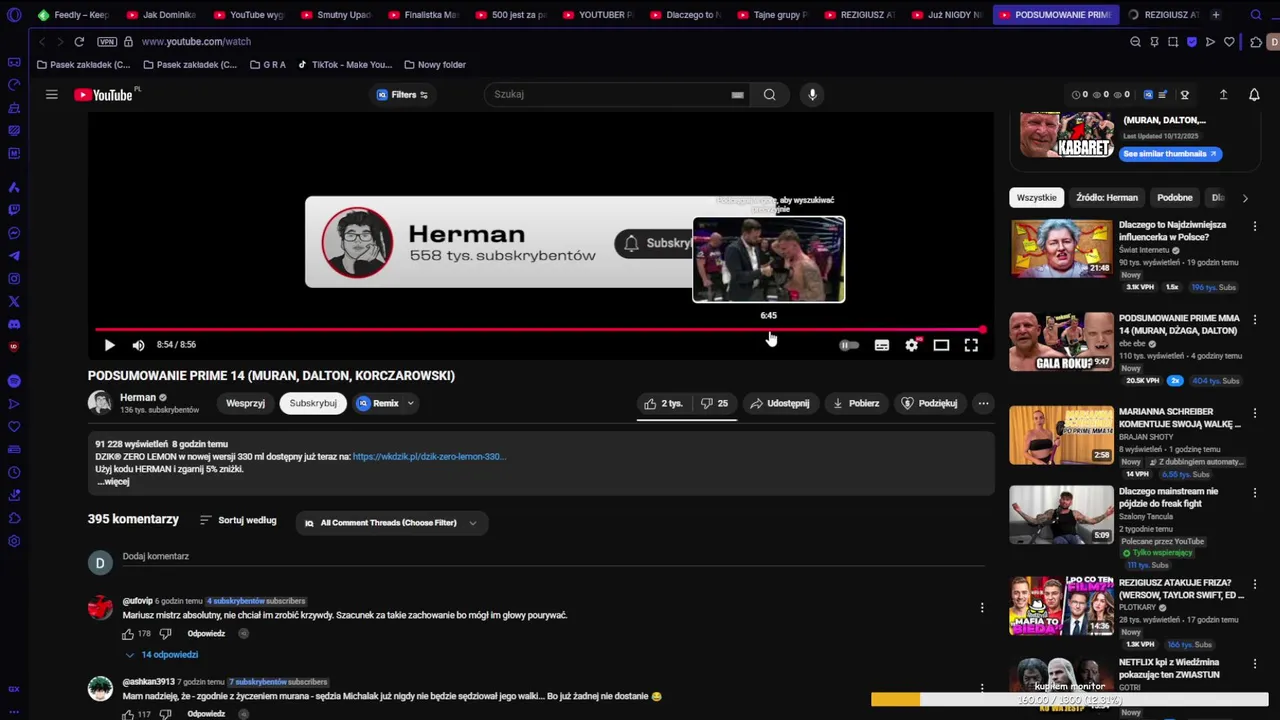The image size is (1280, 720).
Task: Open the Remix dropdown arrow
Action: click(x=410, y=403)
